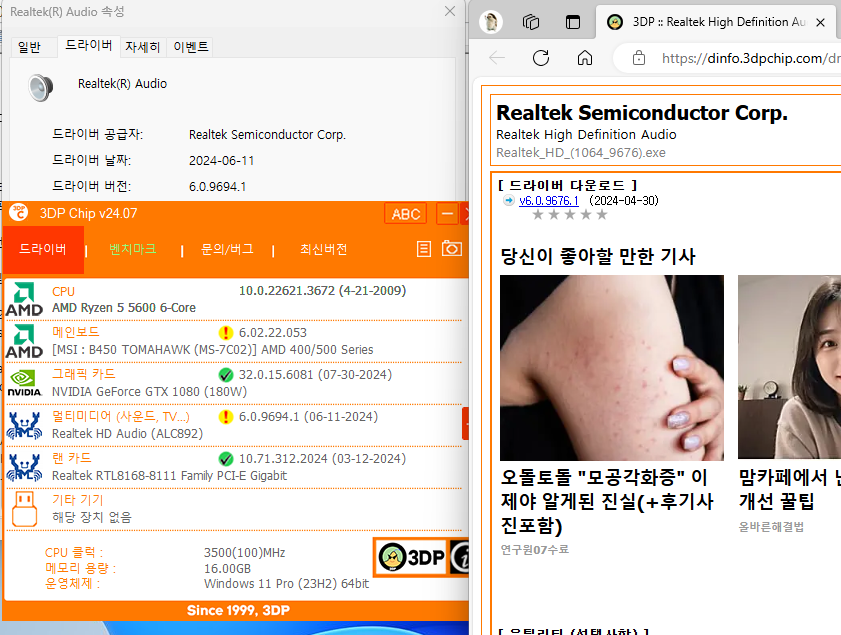
Task: Click the browser address bar
Action: point(740,59)
